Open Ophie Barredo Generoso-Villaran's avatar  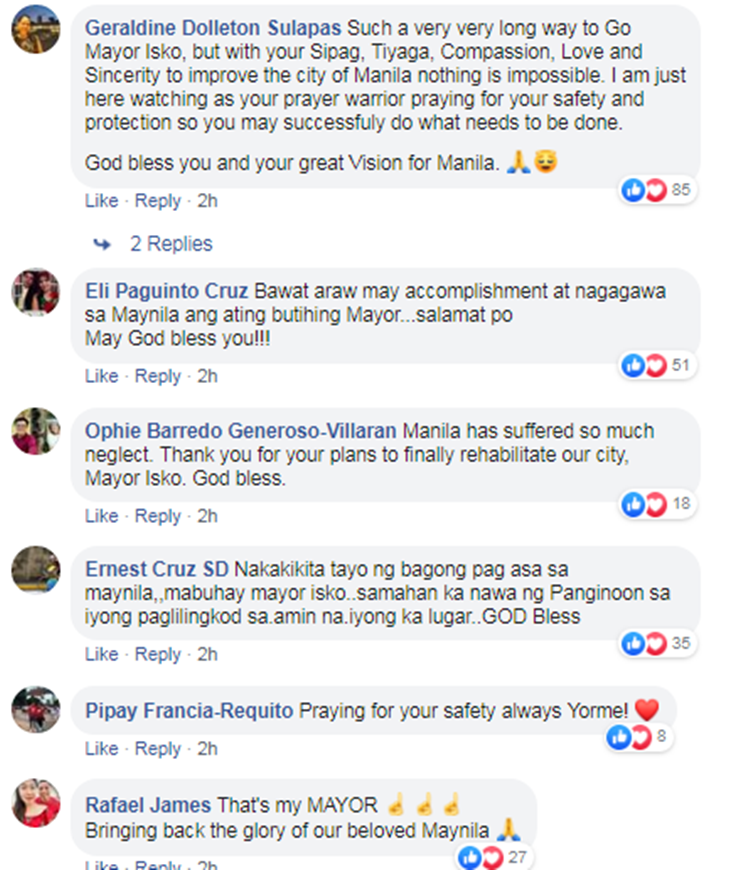pos(36,432)
